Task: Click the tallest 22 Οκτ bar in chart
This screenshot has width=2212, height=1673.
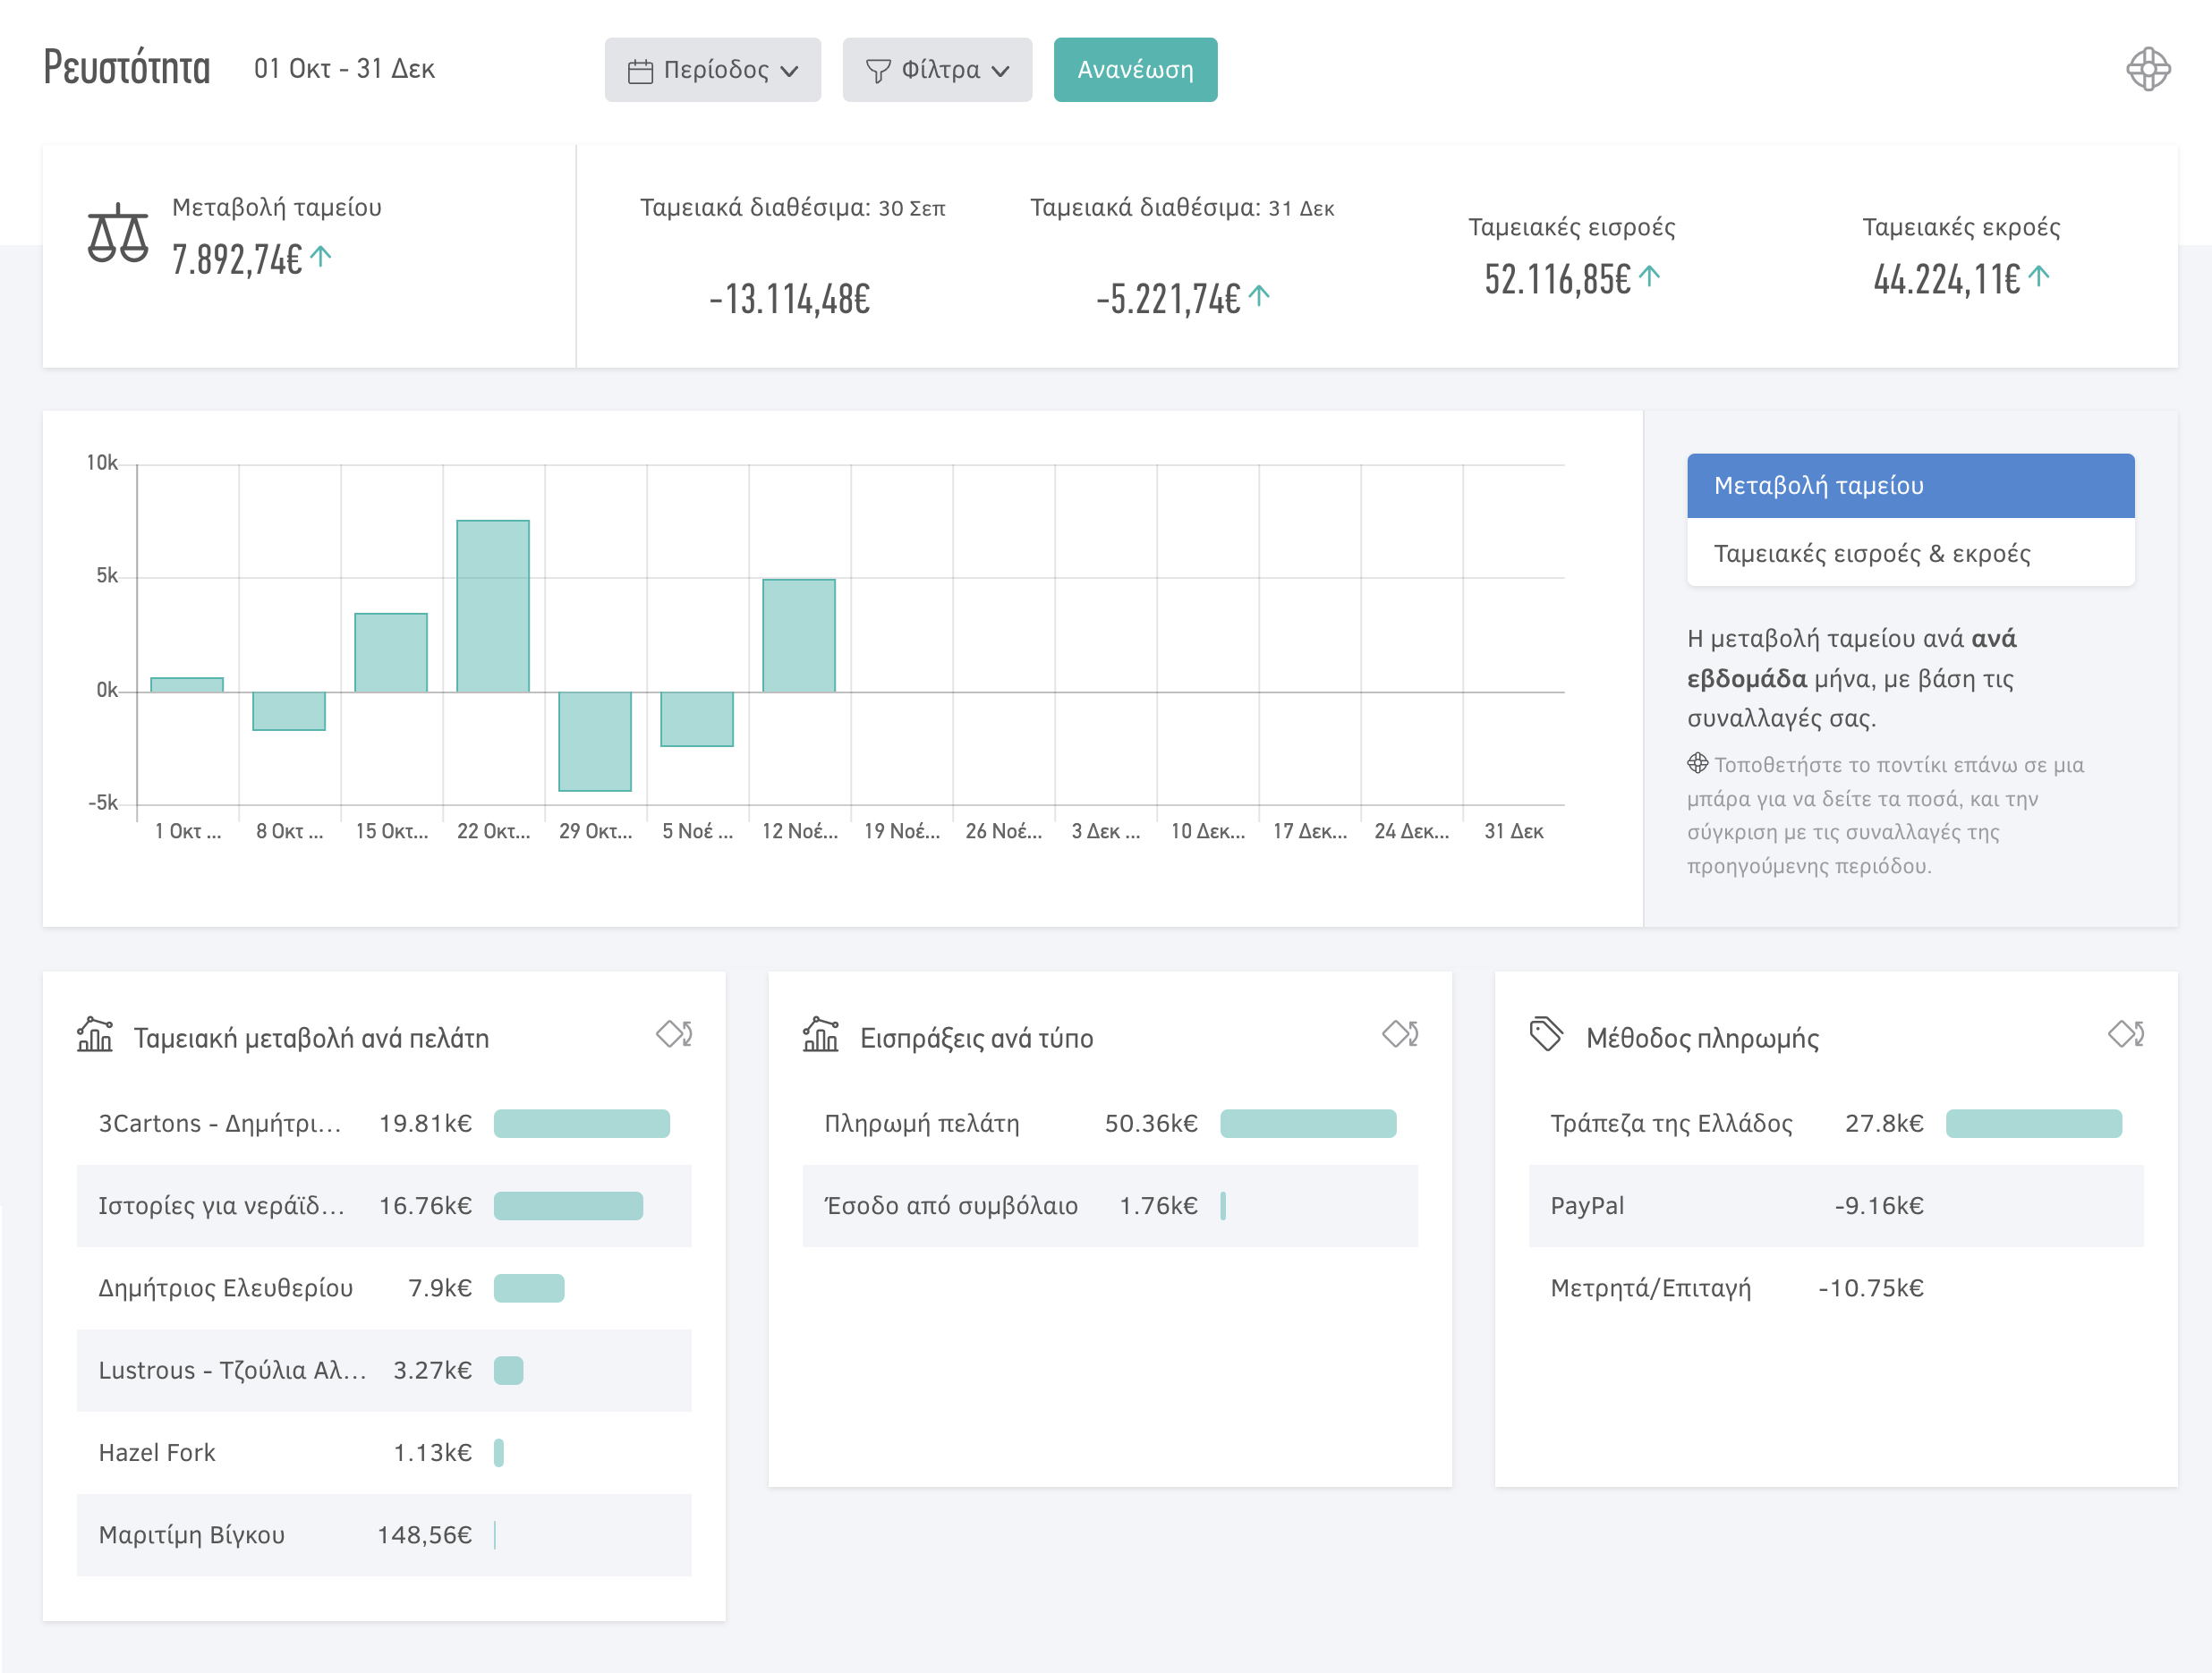Action: [x=493, y=606]
